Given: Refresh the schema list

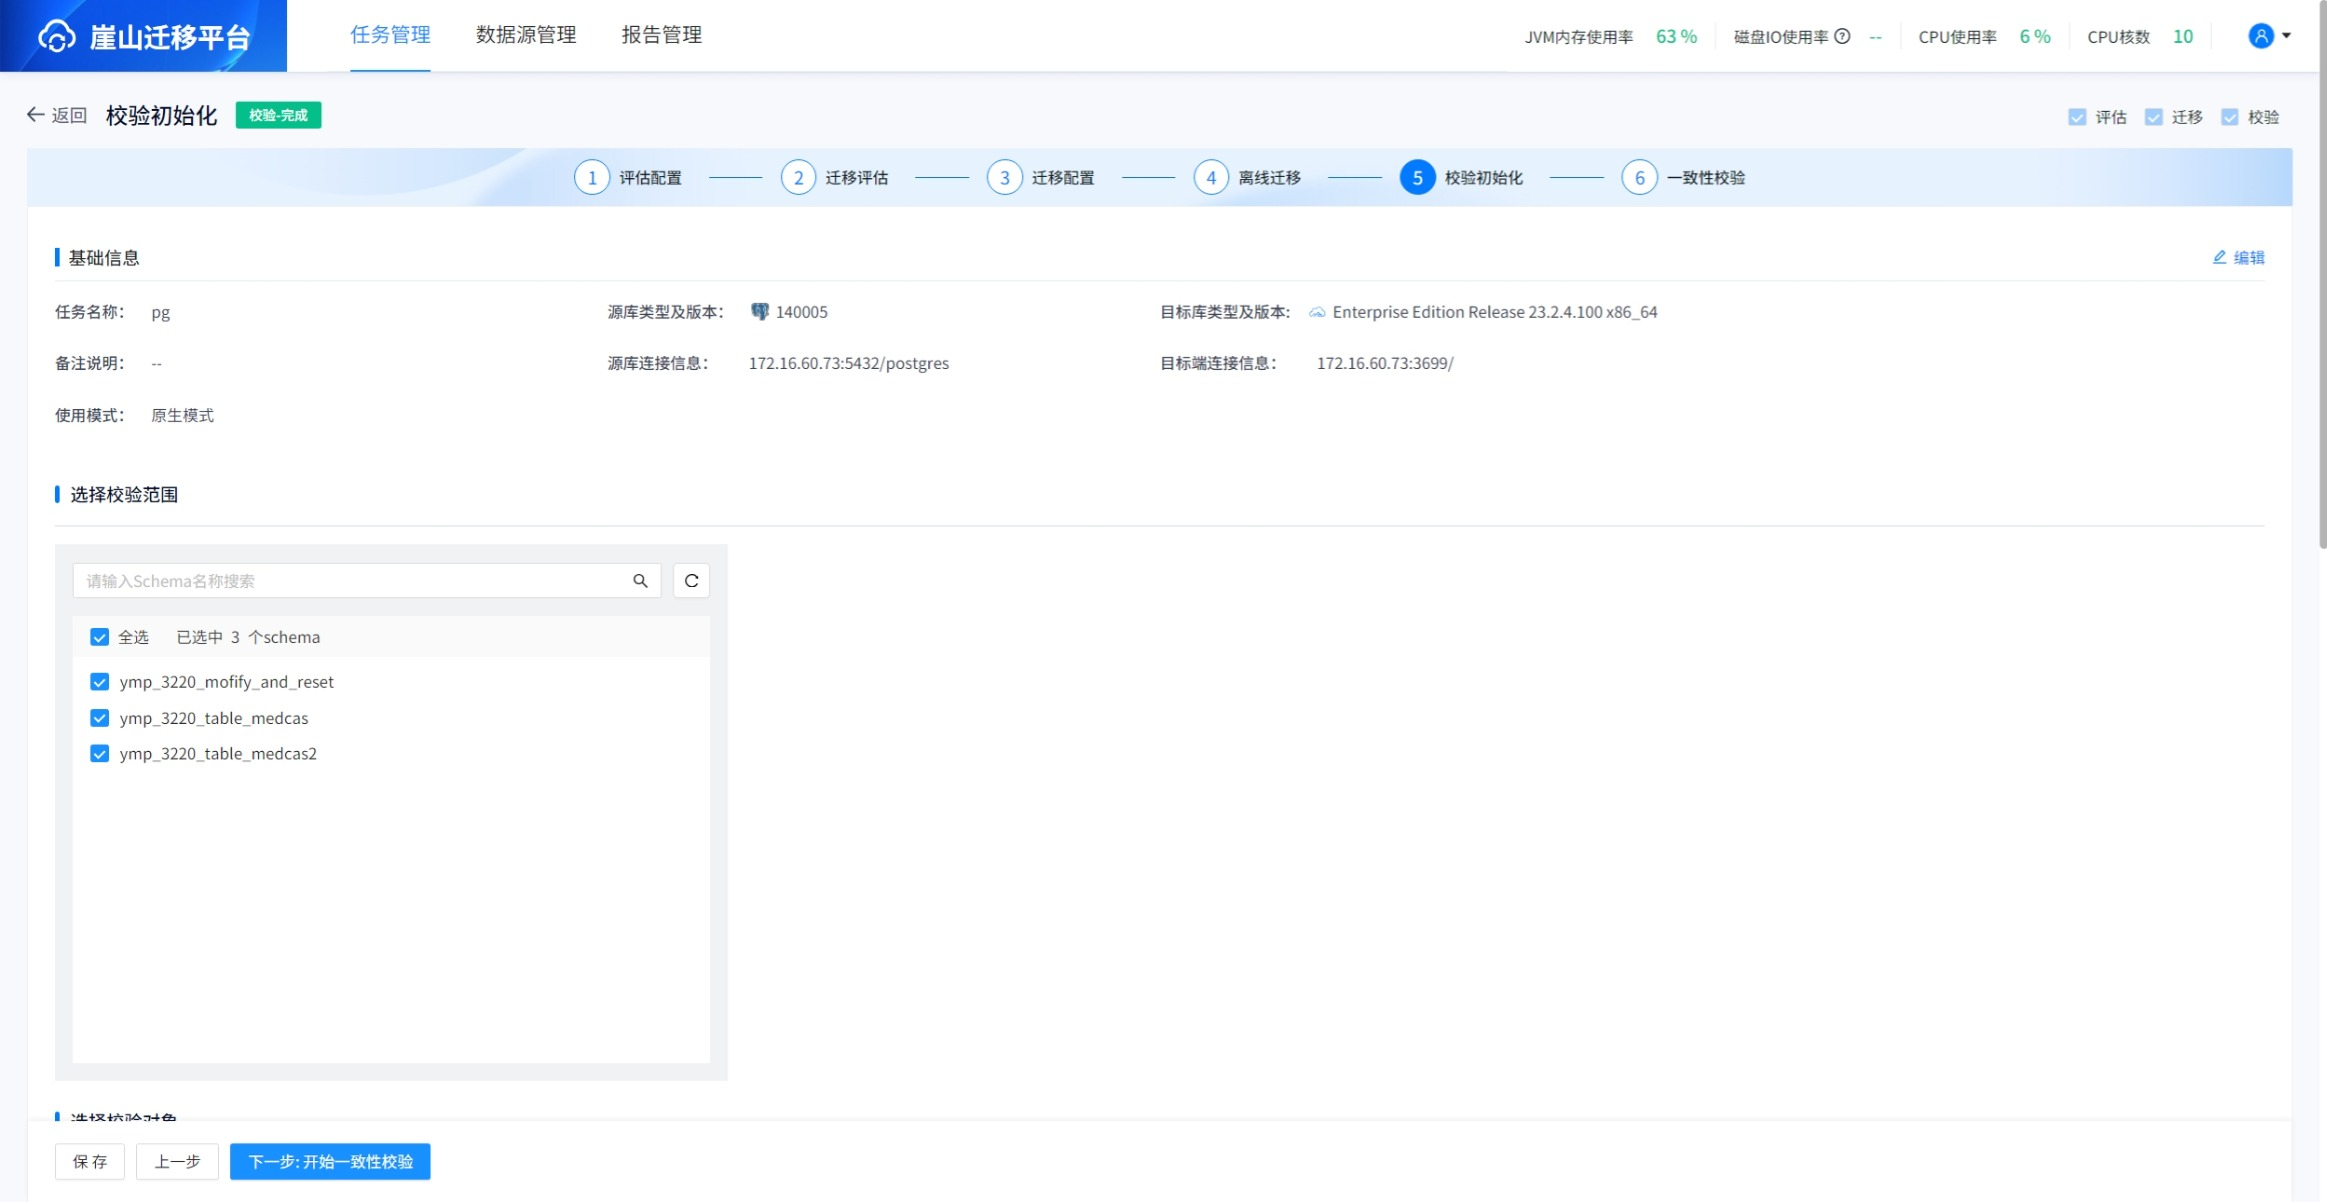Looking at the screenshot, I should pyautogui.click(x=691, y=581).
